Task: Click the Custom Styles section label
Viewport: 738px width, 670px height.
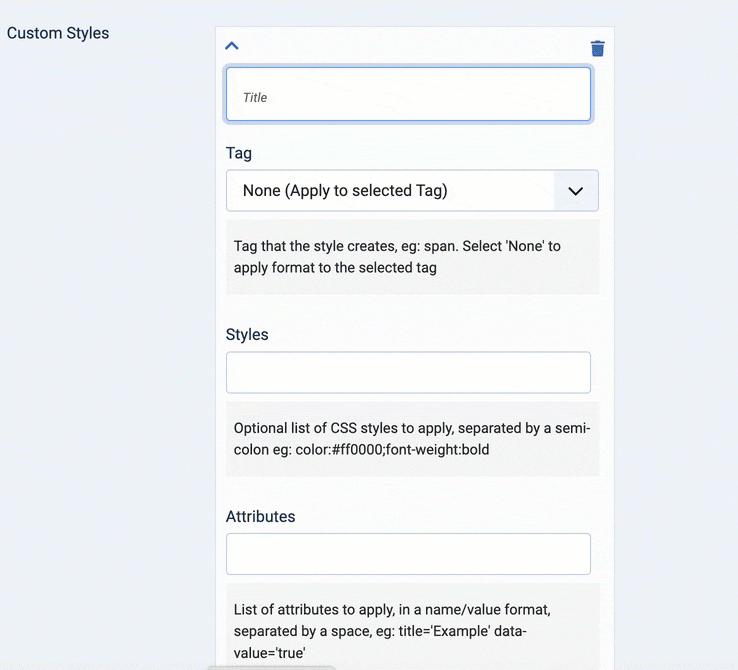Action: click(58, 33)
